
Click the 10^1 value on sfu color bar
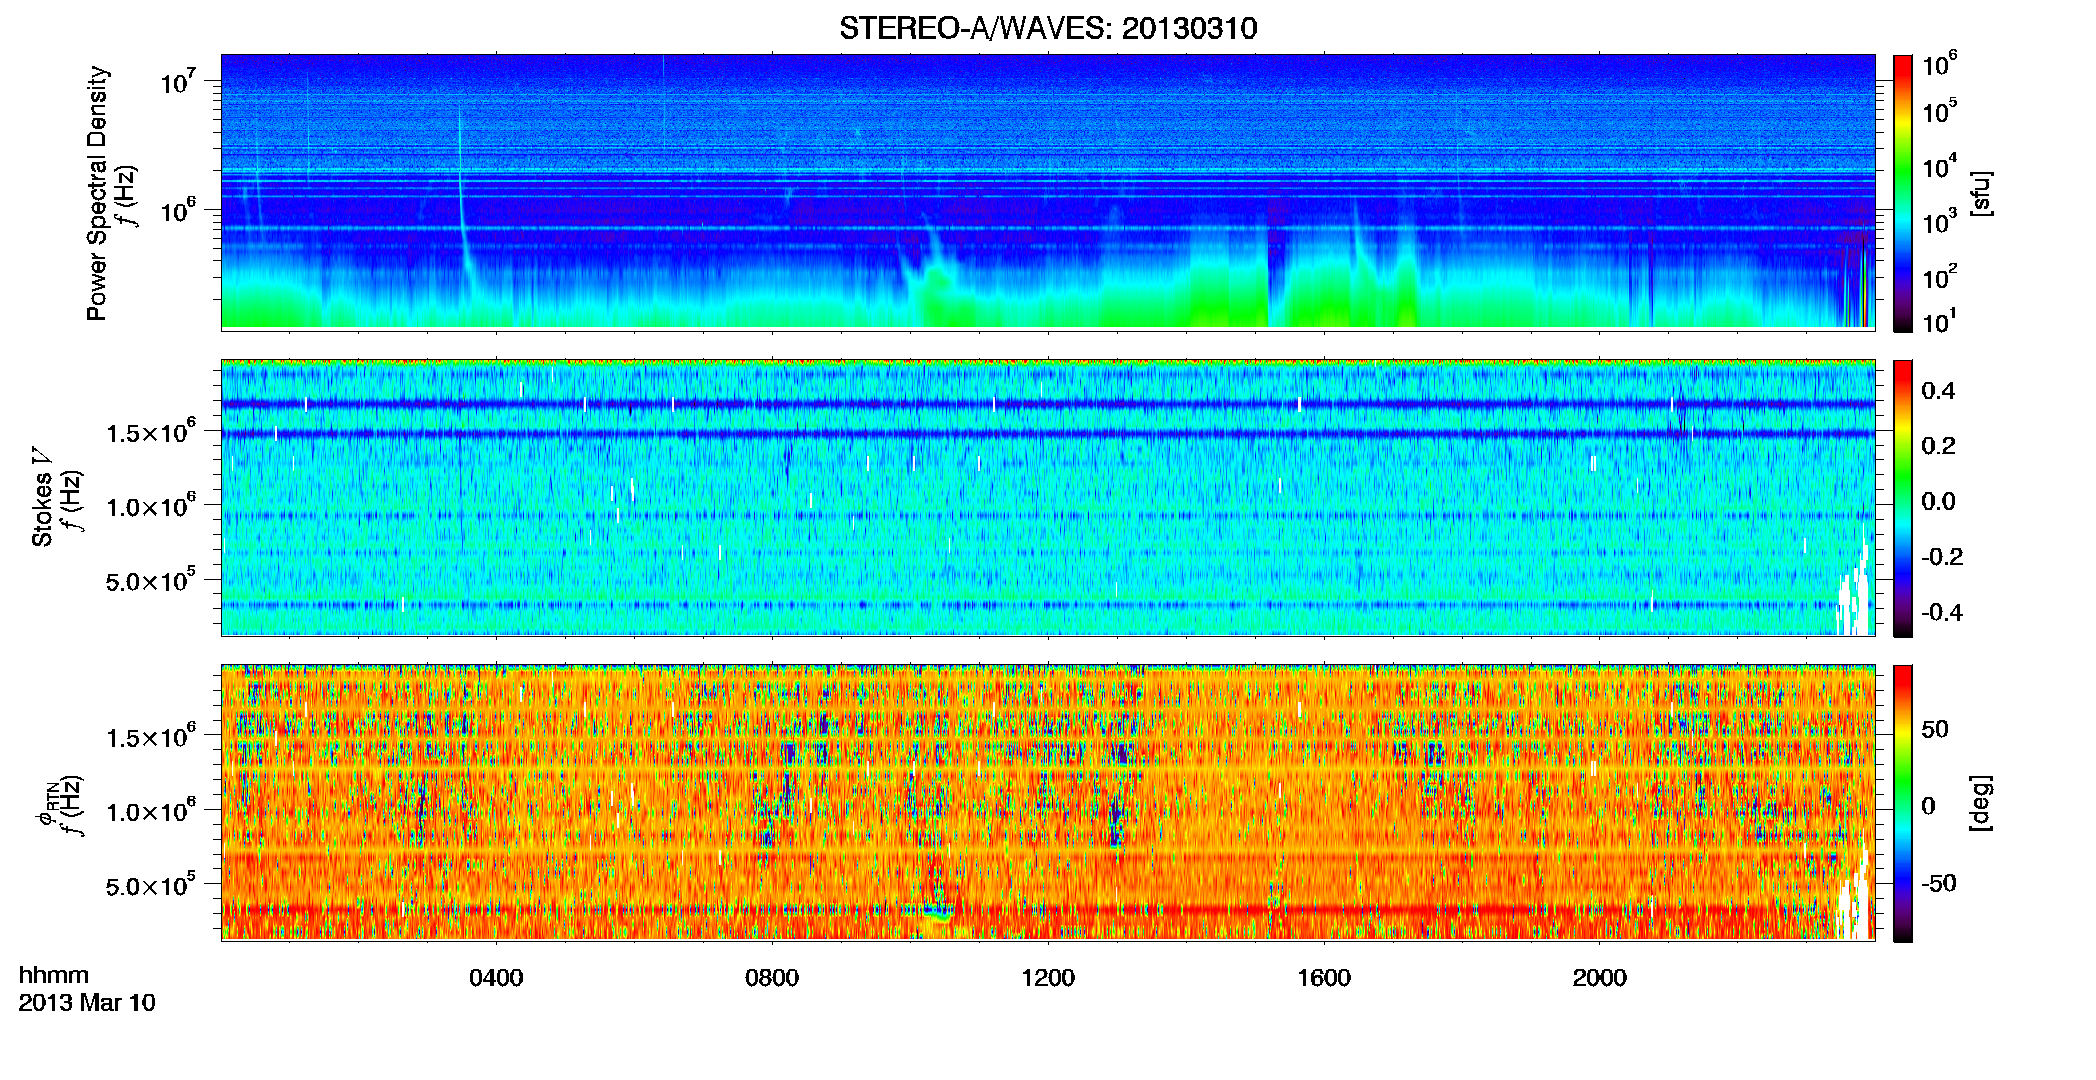click(x=1939, y=321)
